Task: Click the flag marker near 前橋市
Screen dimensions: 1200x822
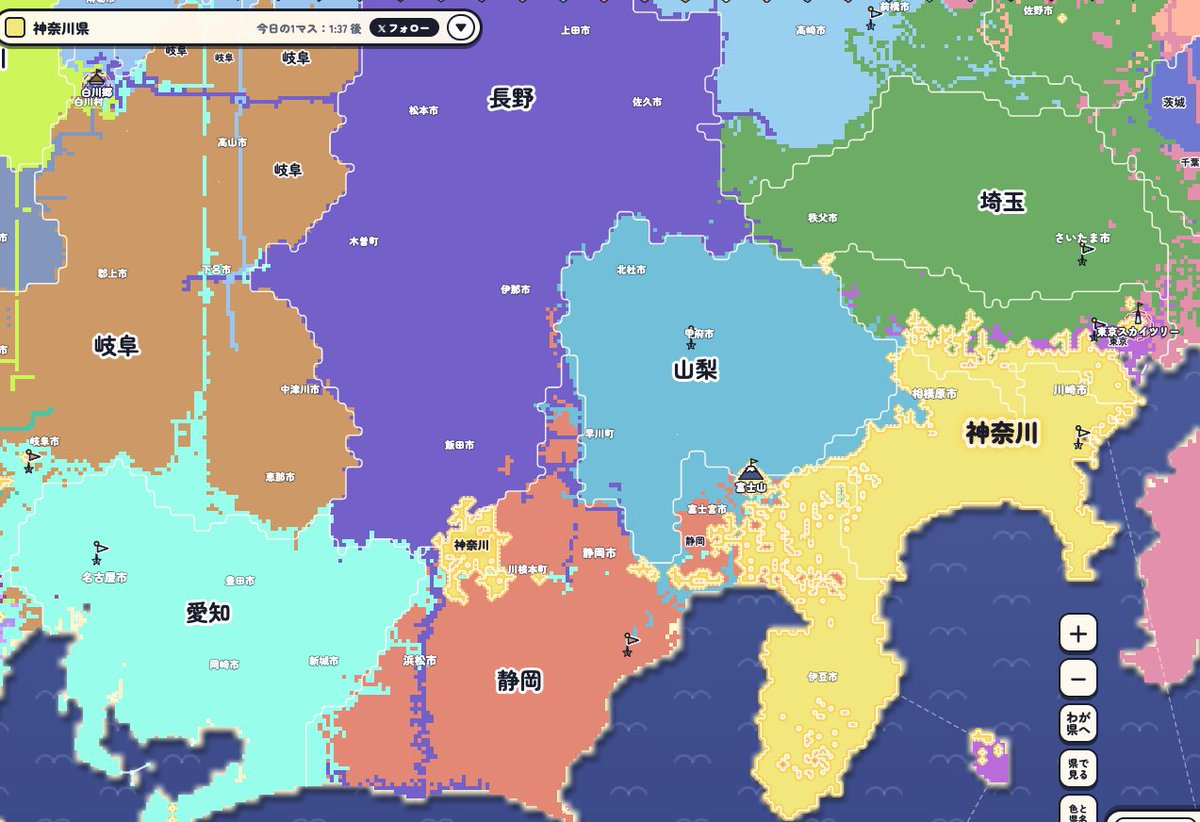Action: [x=874, y=17]
